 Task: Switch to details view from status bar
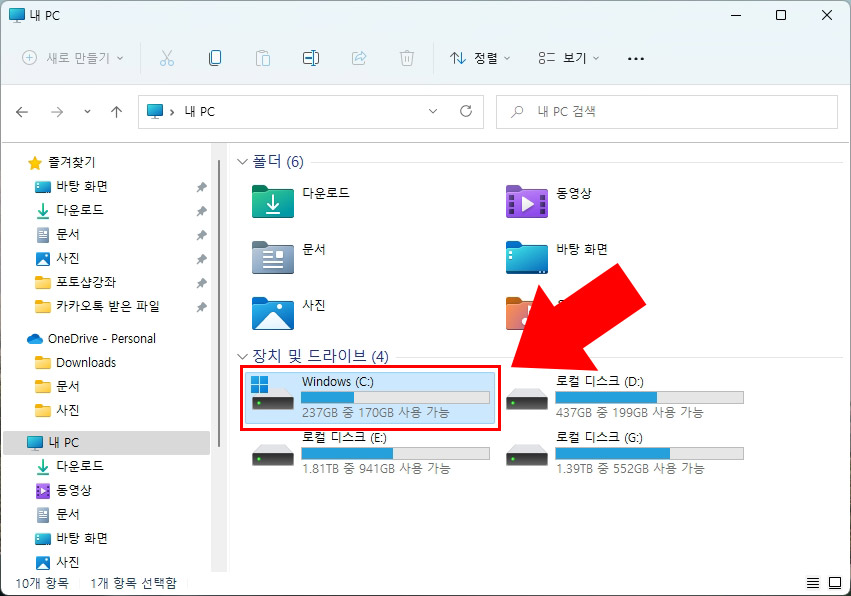[812, 582]
